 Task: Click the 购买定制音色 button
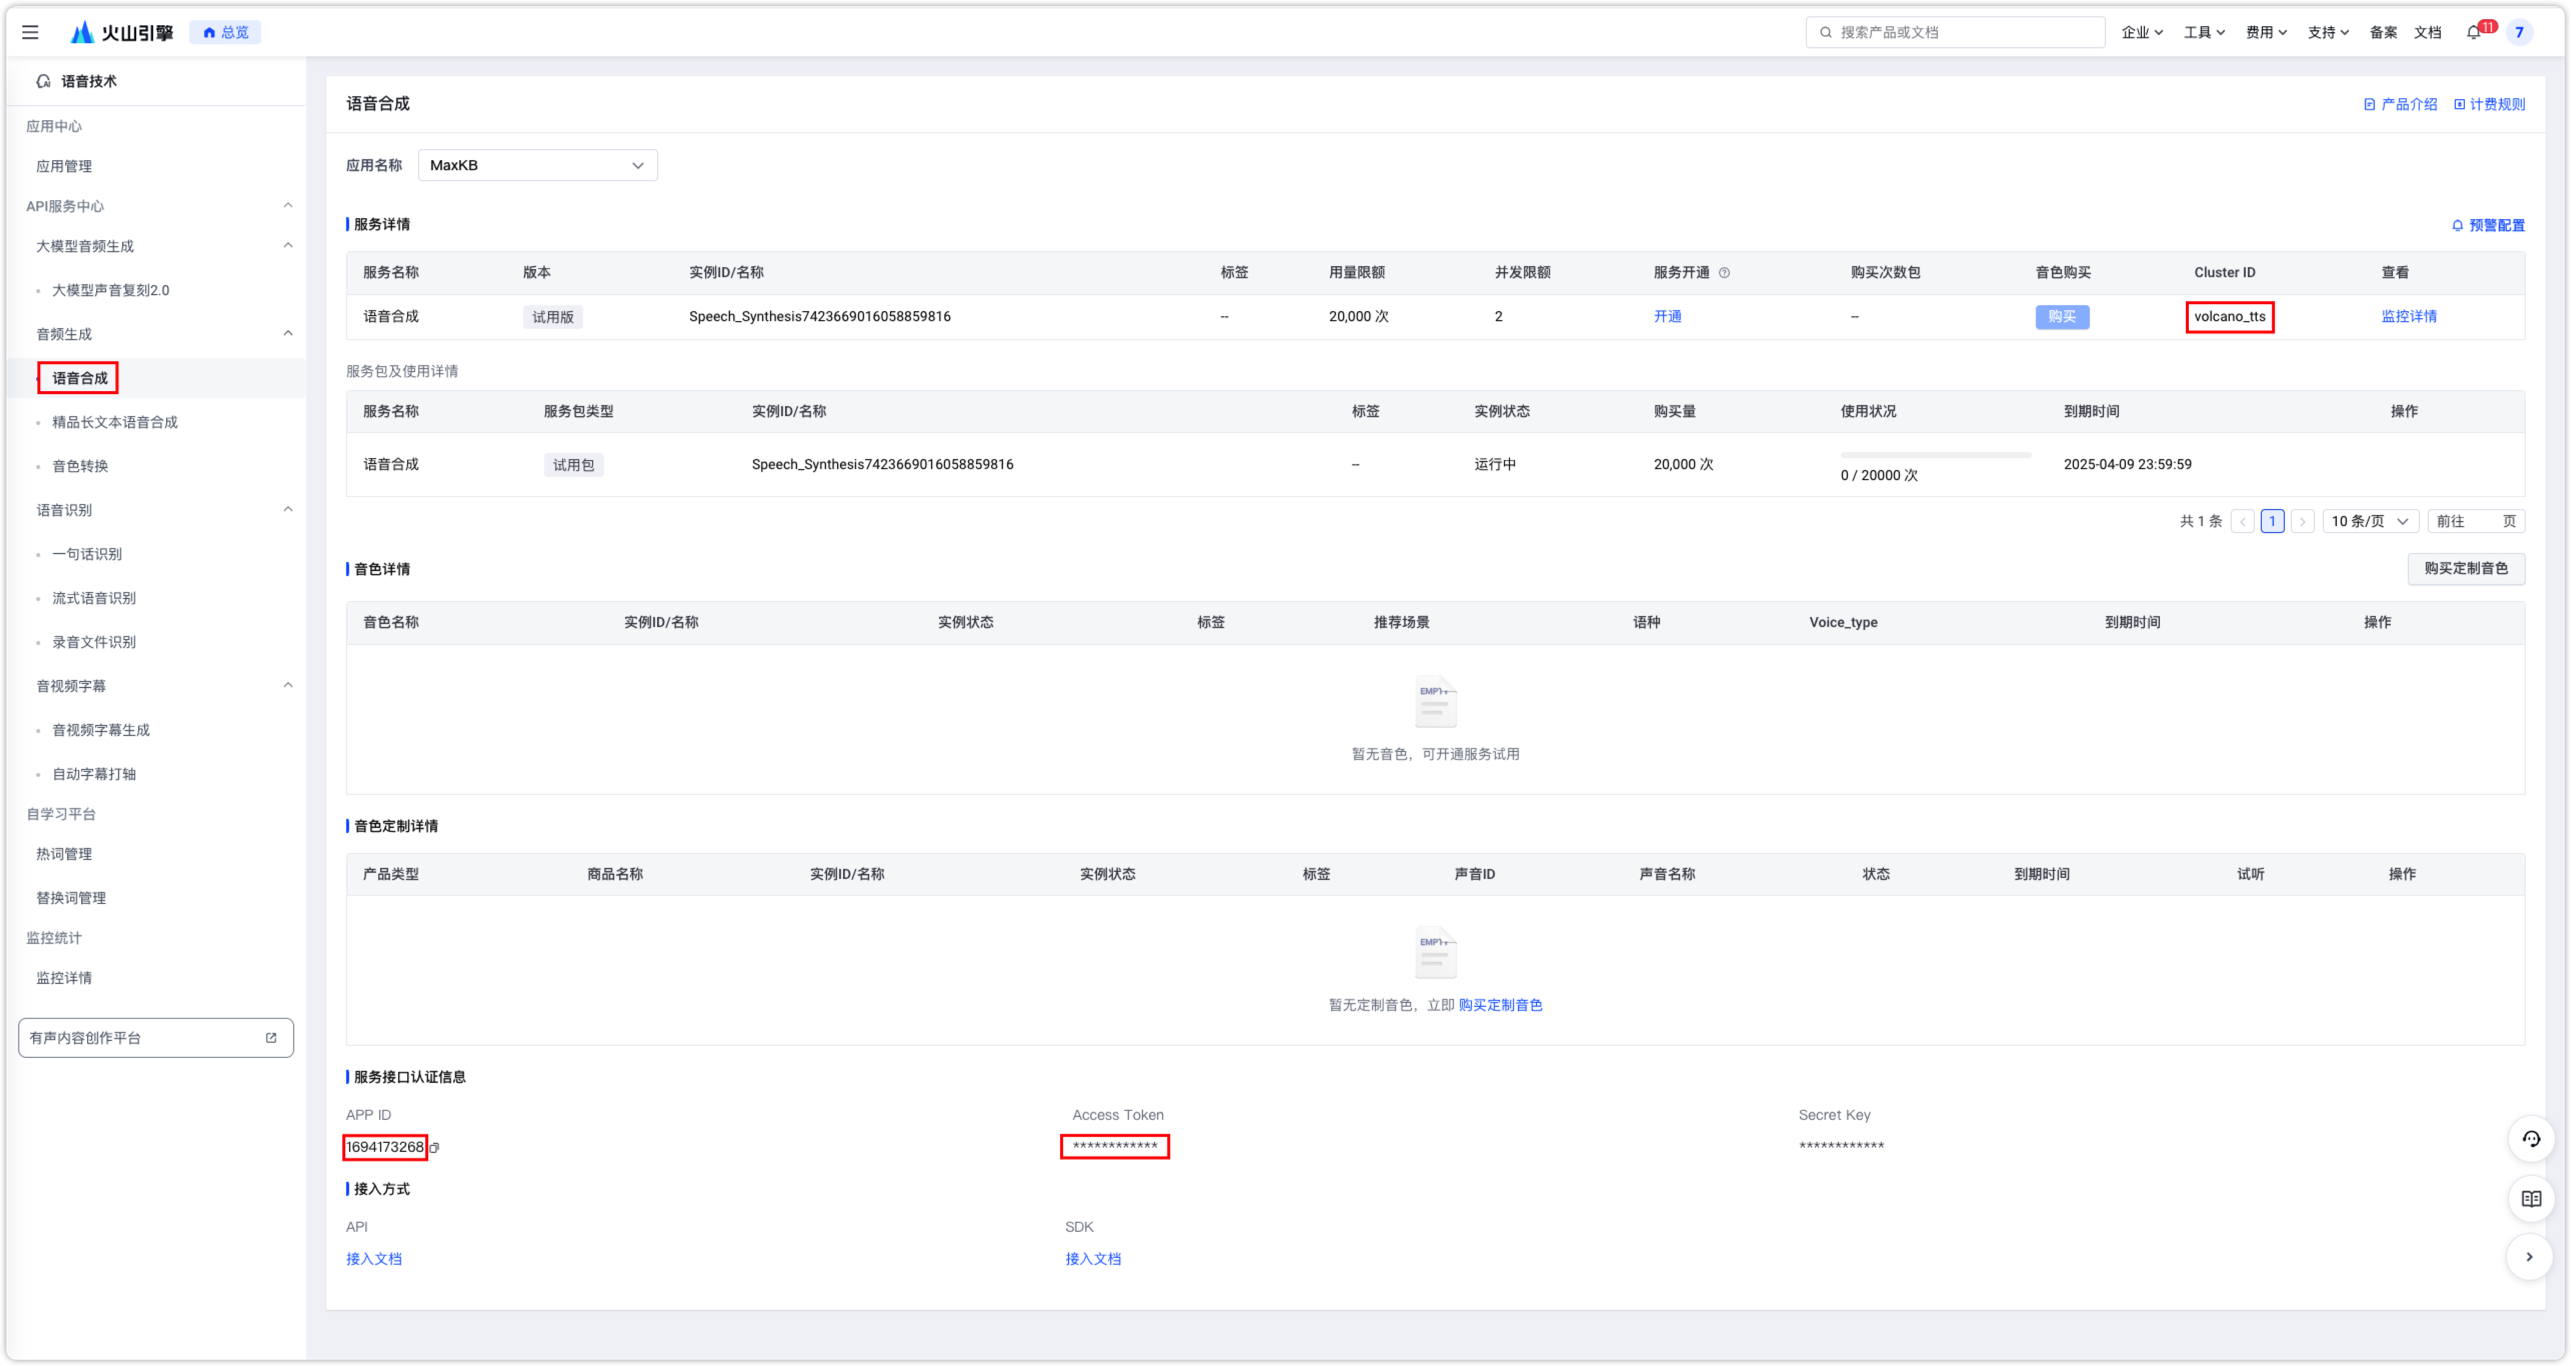pos(2465,569)
